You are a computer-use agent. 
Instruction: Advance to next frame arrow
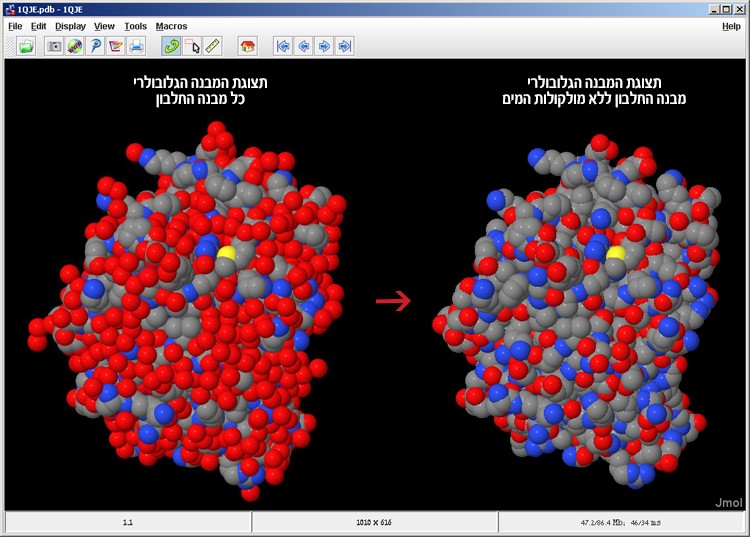(x=324, y=46)
